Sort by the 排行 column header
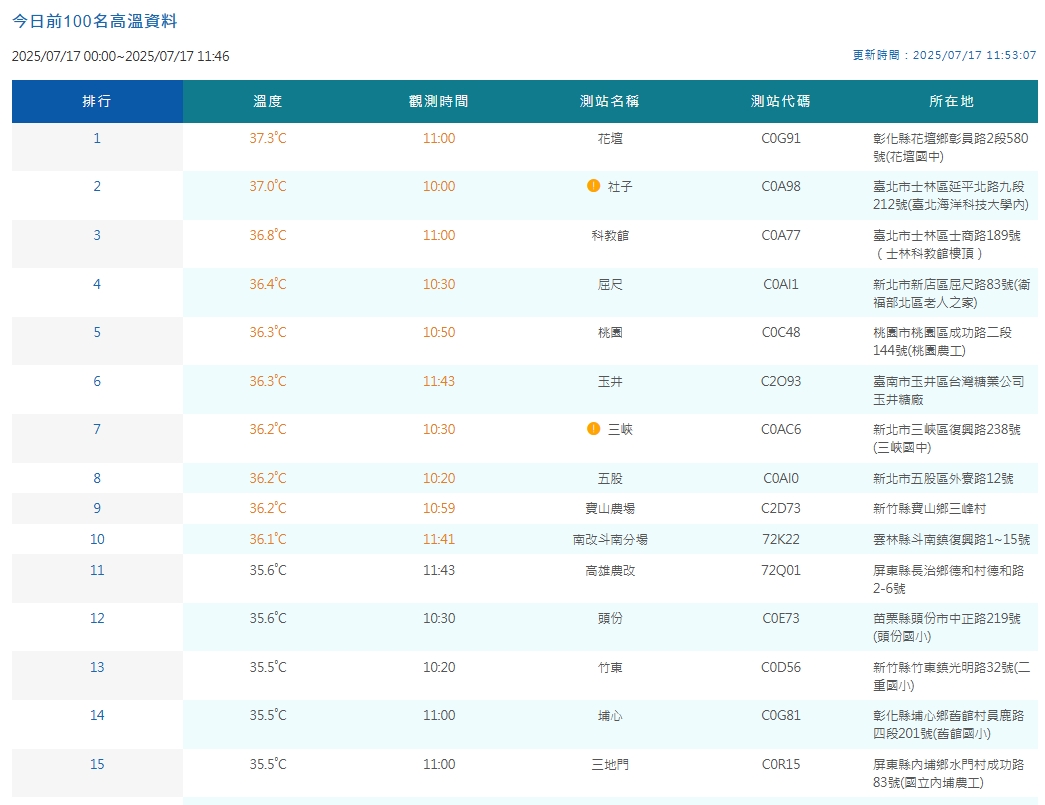 [x=97, y=101]
